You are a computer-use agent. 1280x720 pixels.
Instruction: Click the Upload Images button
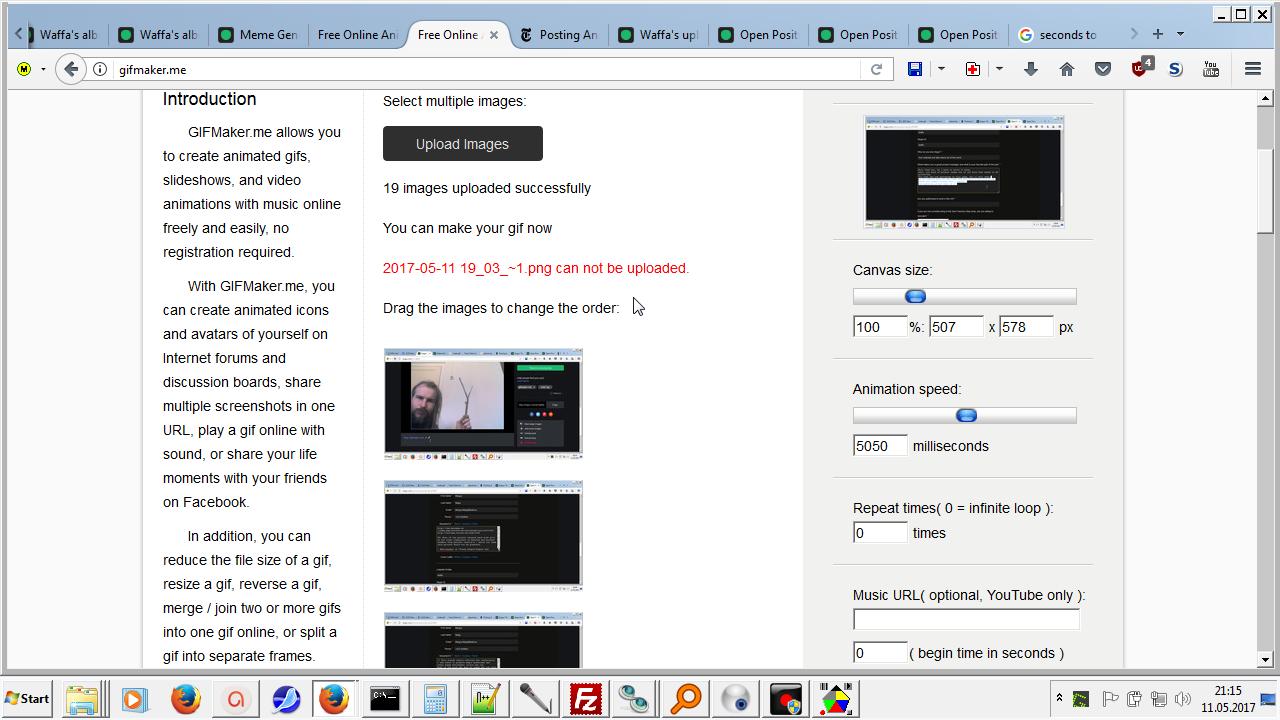[x=463, y=144]
